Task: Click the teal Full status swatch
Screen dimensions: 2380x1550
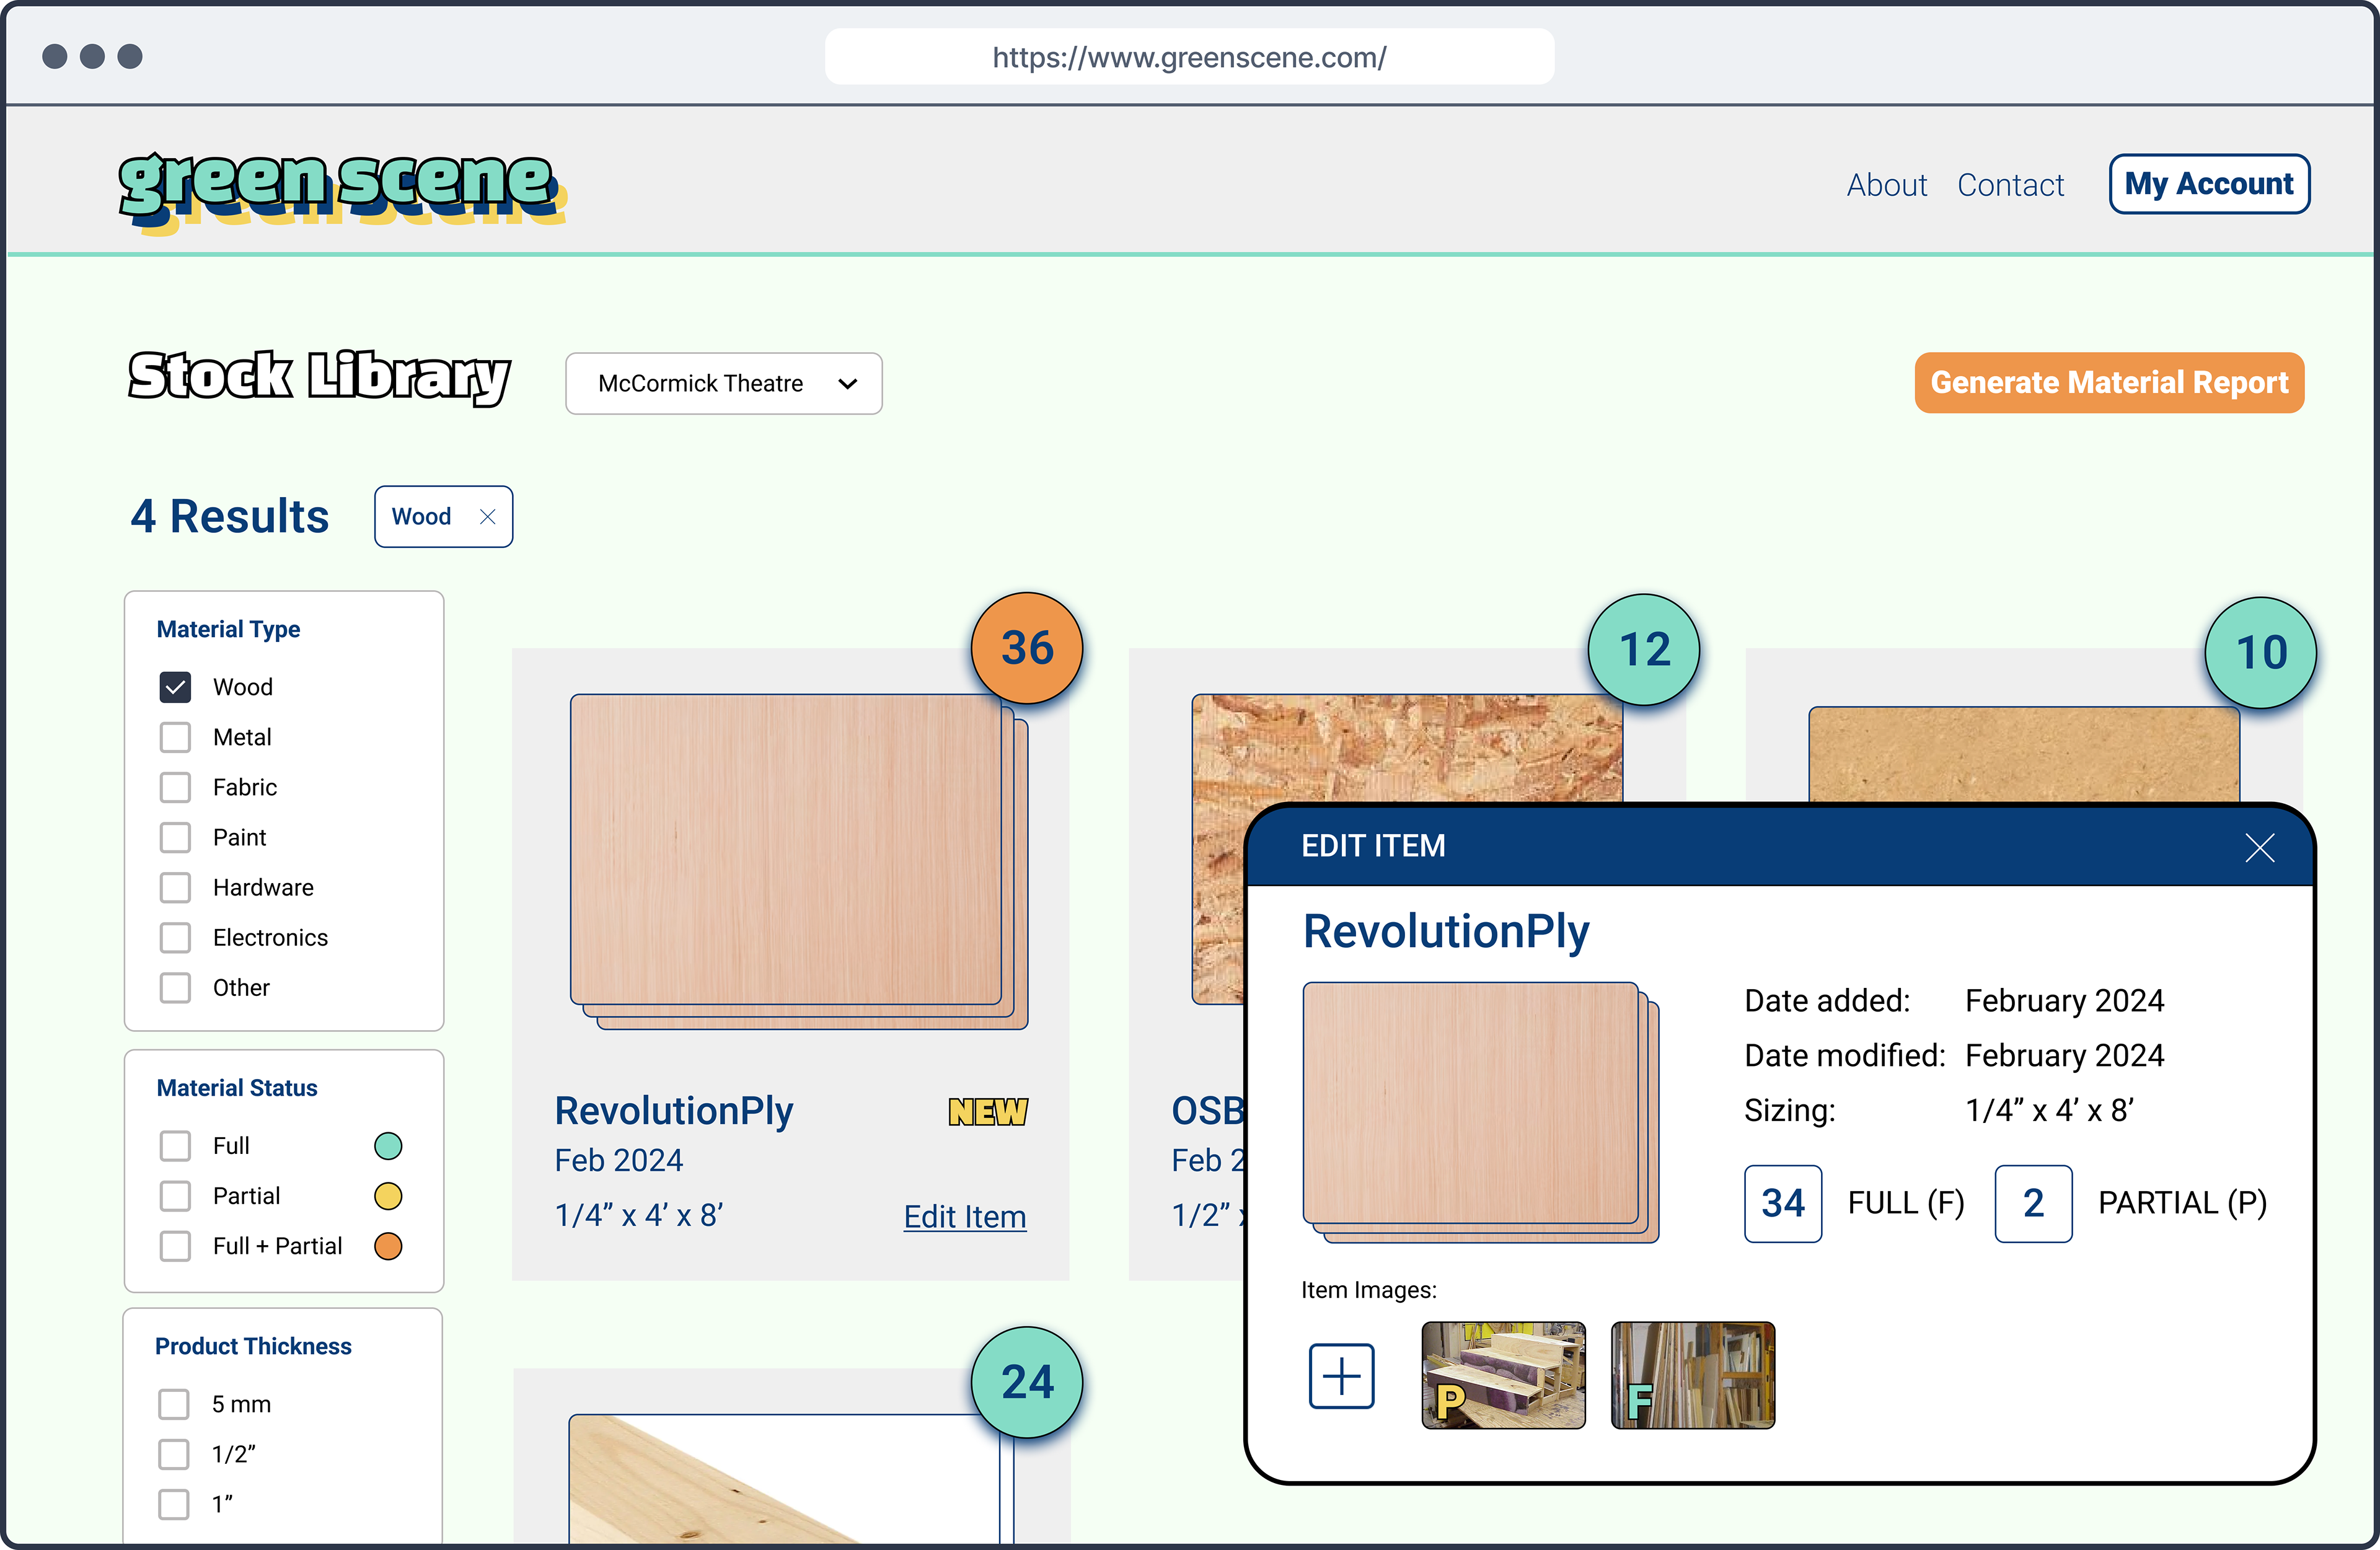Action: pyautogui.click(x=388, y=1146)
